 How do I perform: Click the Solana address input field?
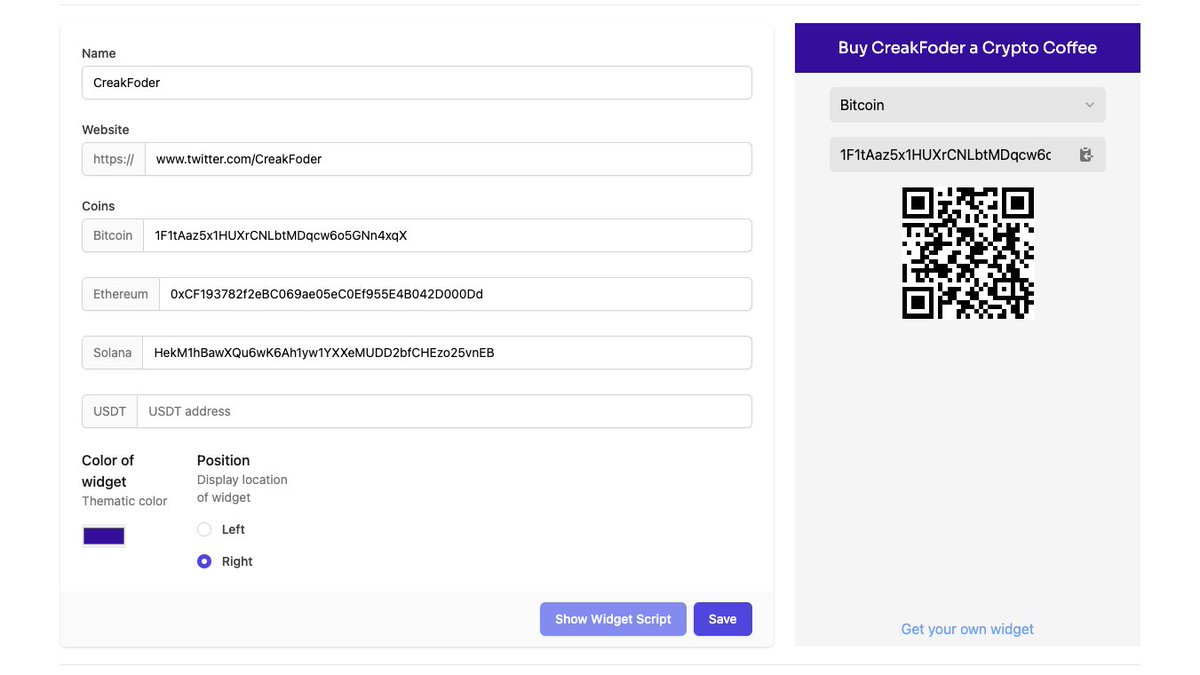tap(447, 353)
